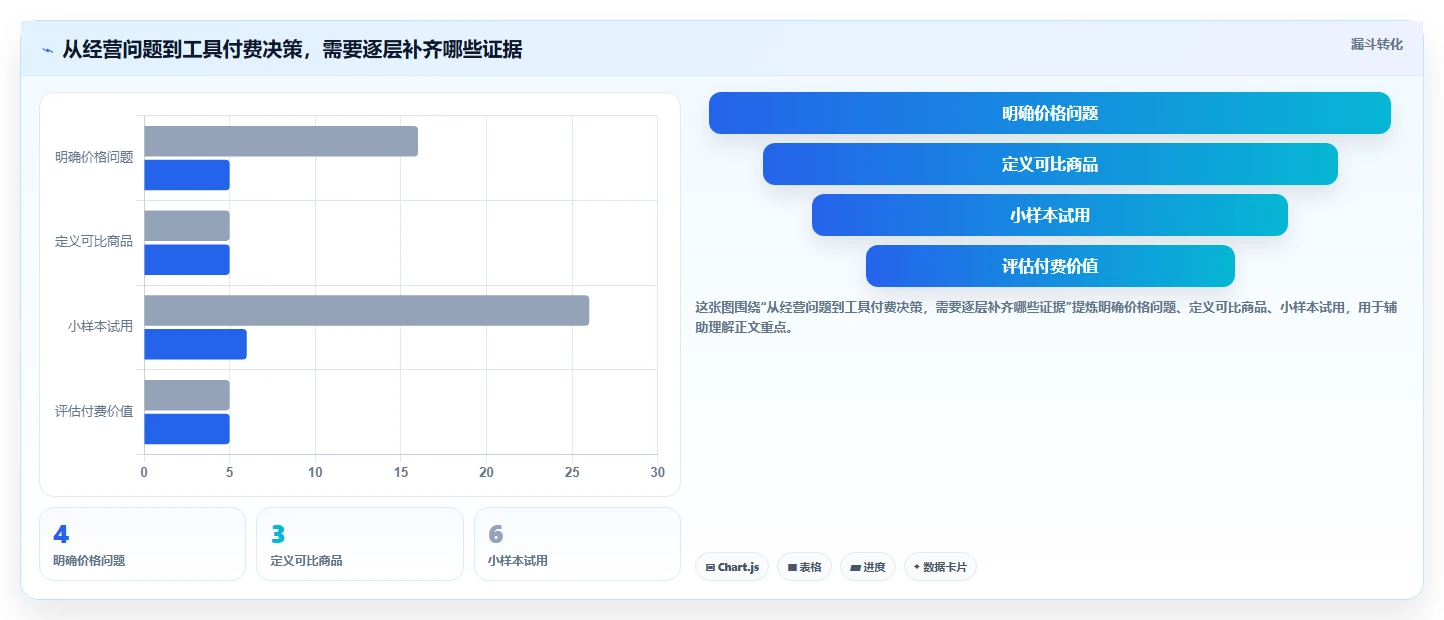This screenshot has height=620, width=1444.
Task: Click the y-axis label 定义可比商品
Action: coord(94,241)
